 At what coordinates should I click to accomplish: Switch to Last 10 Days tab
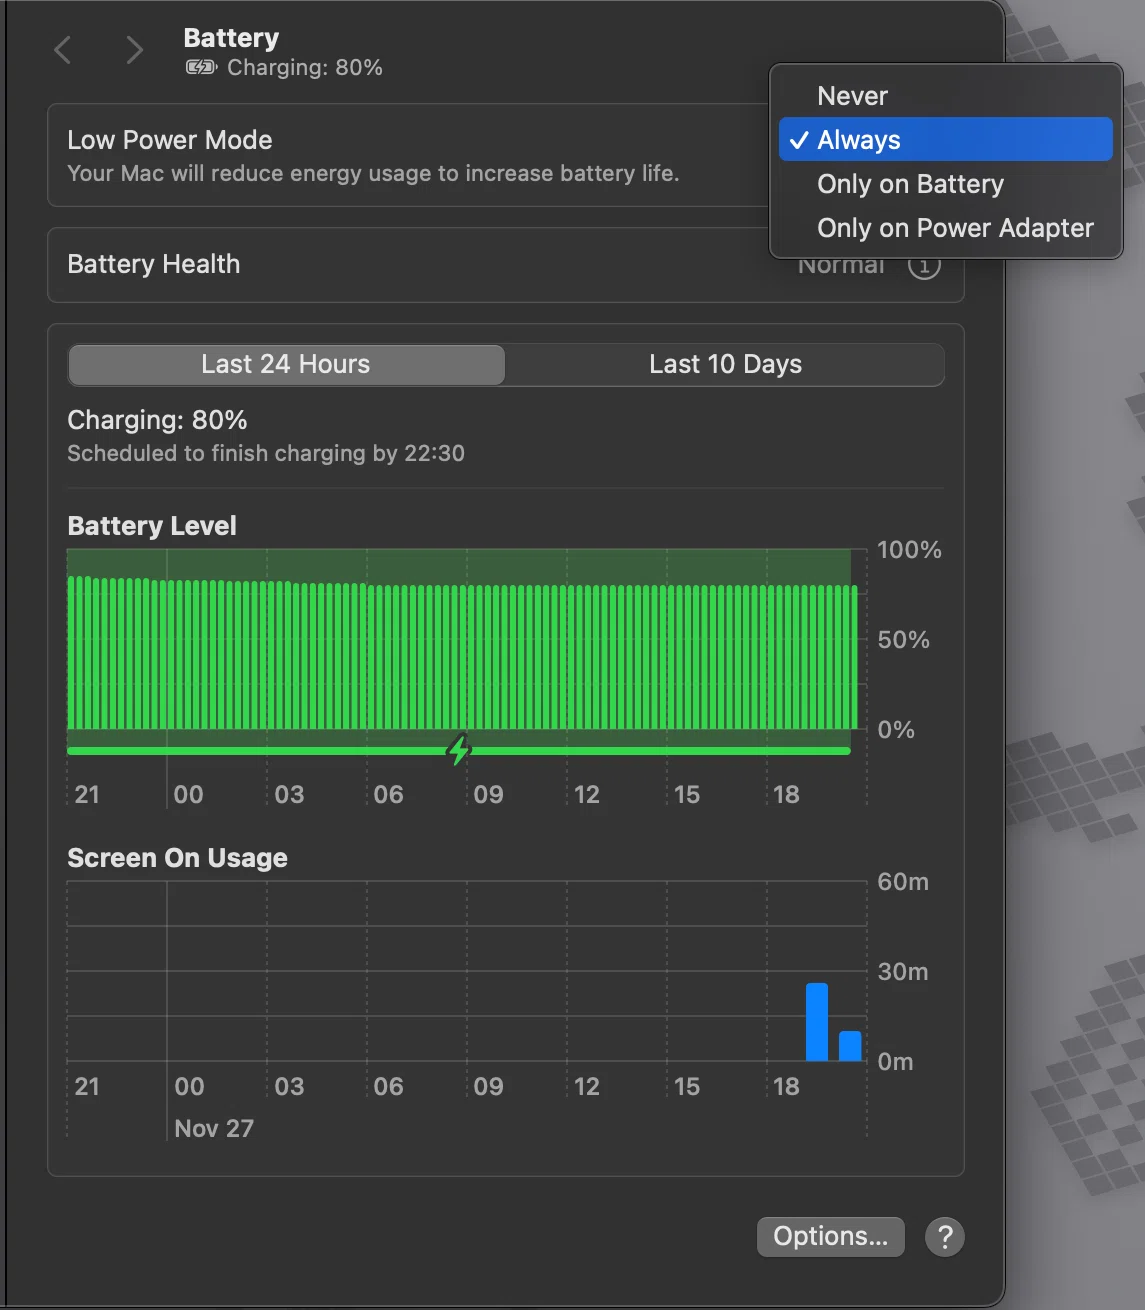[x=725, y=365]
